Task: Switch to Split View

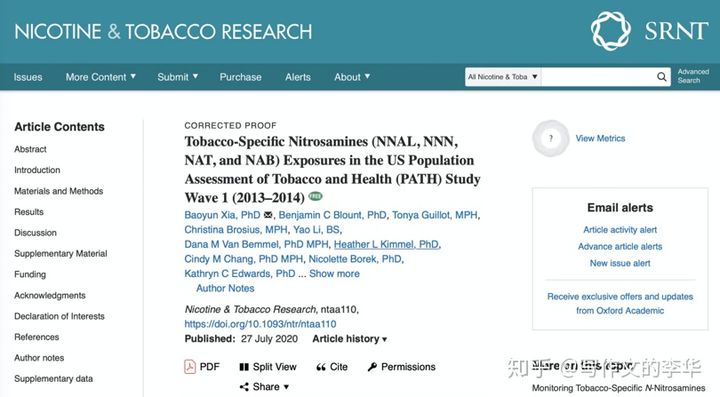Action: (x=268, y=367)
